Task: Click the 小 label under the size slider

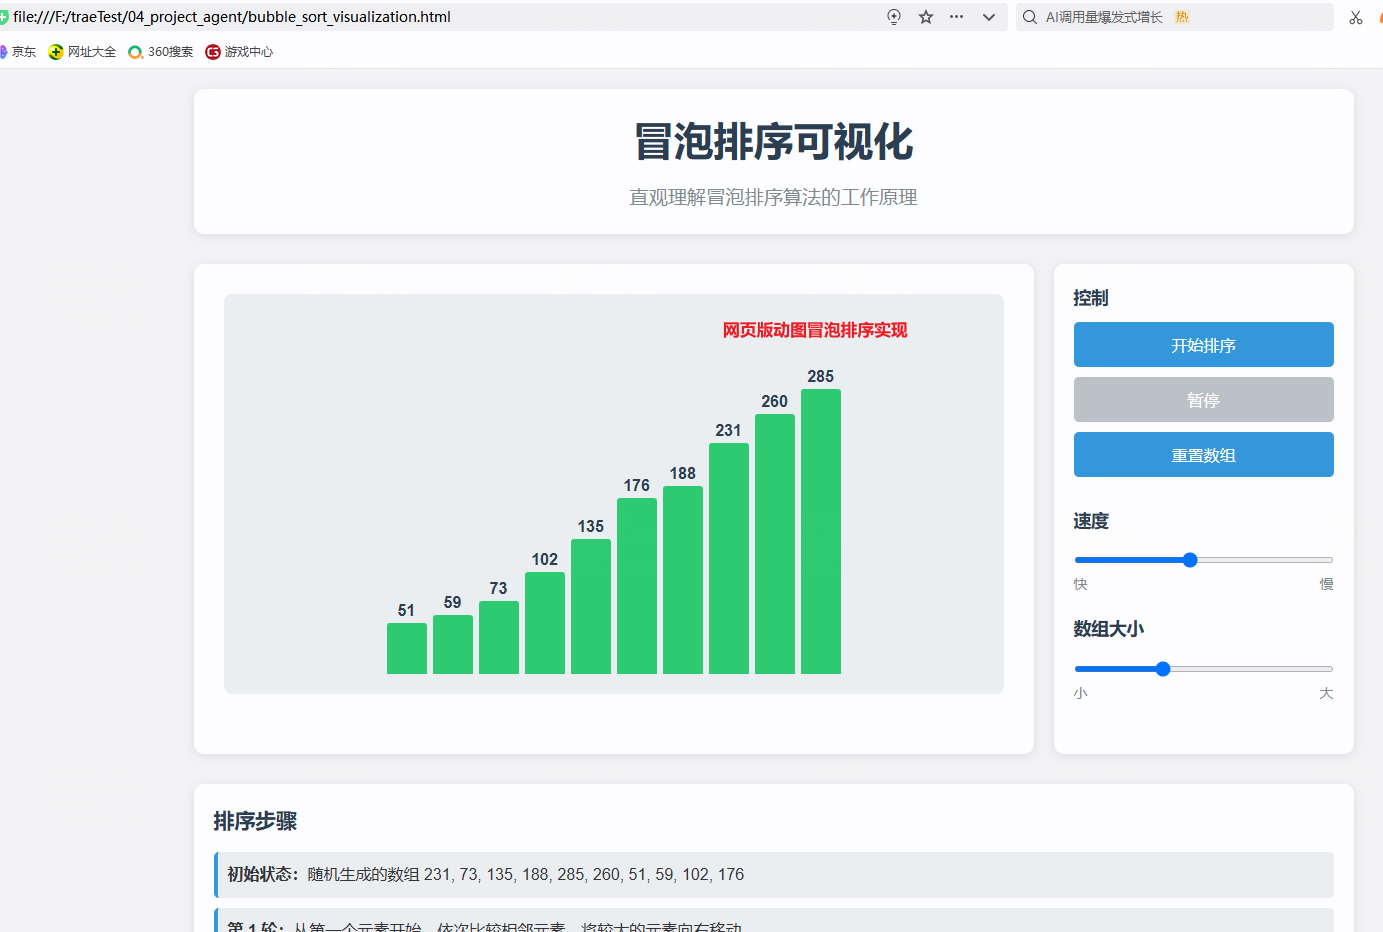Action: (x=1081, y=693)
